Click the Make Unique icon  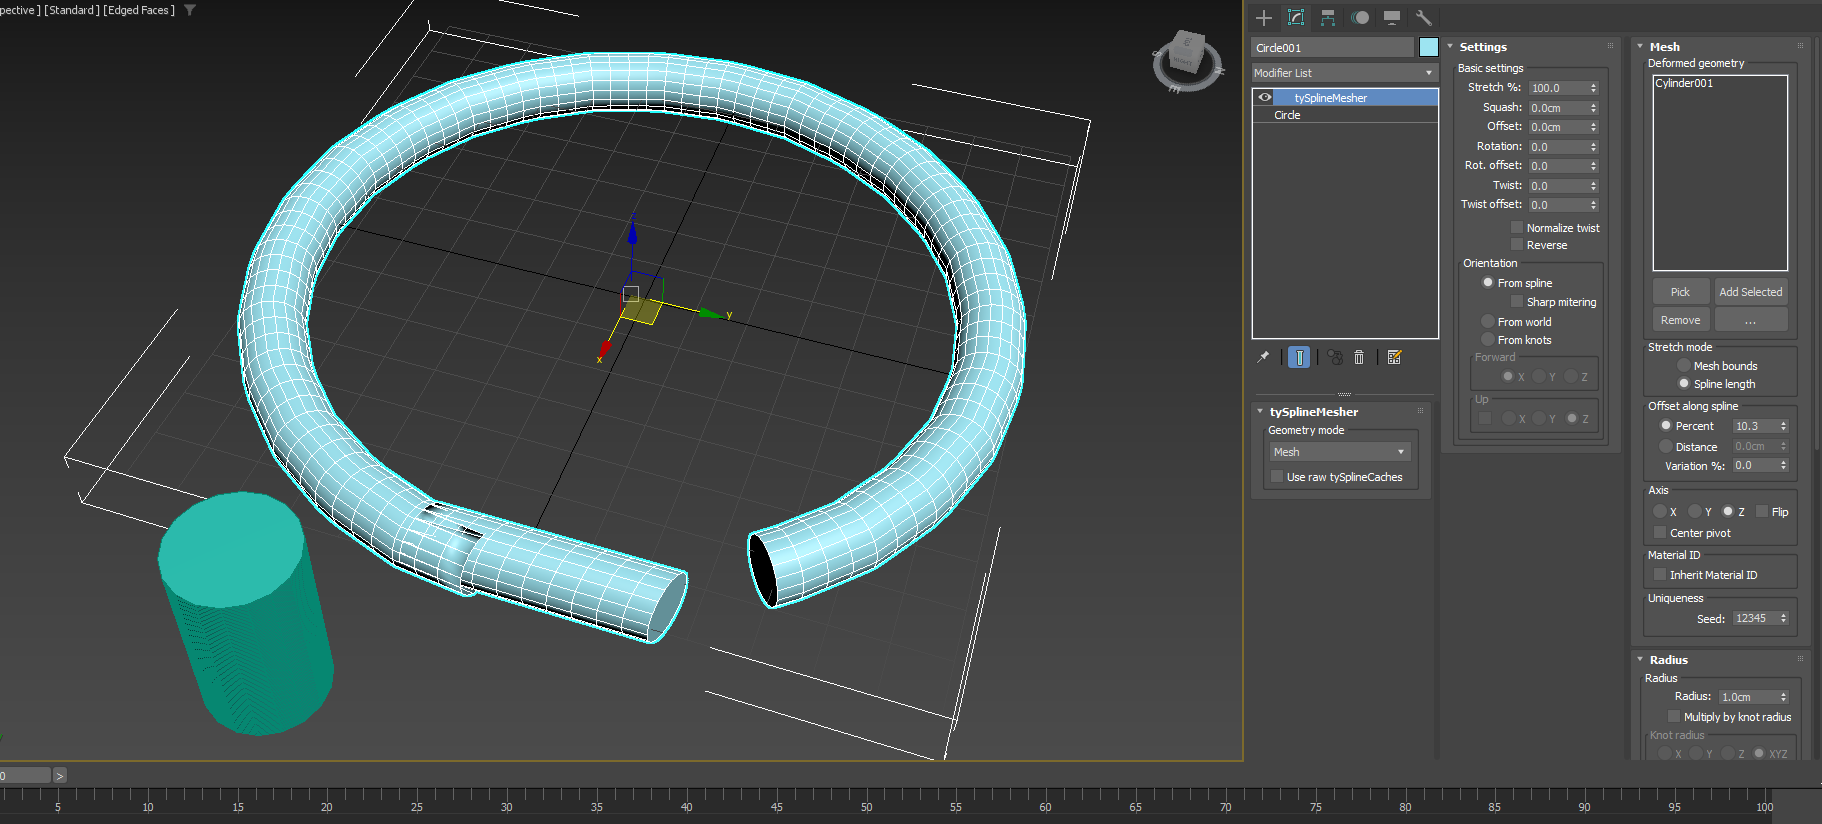click(1335, 357)
